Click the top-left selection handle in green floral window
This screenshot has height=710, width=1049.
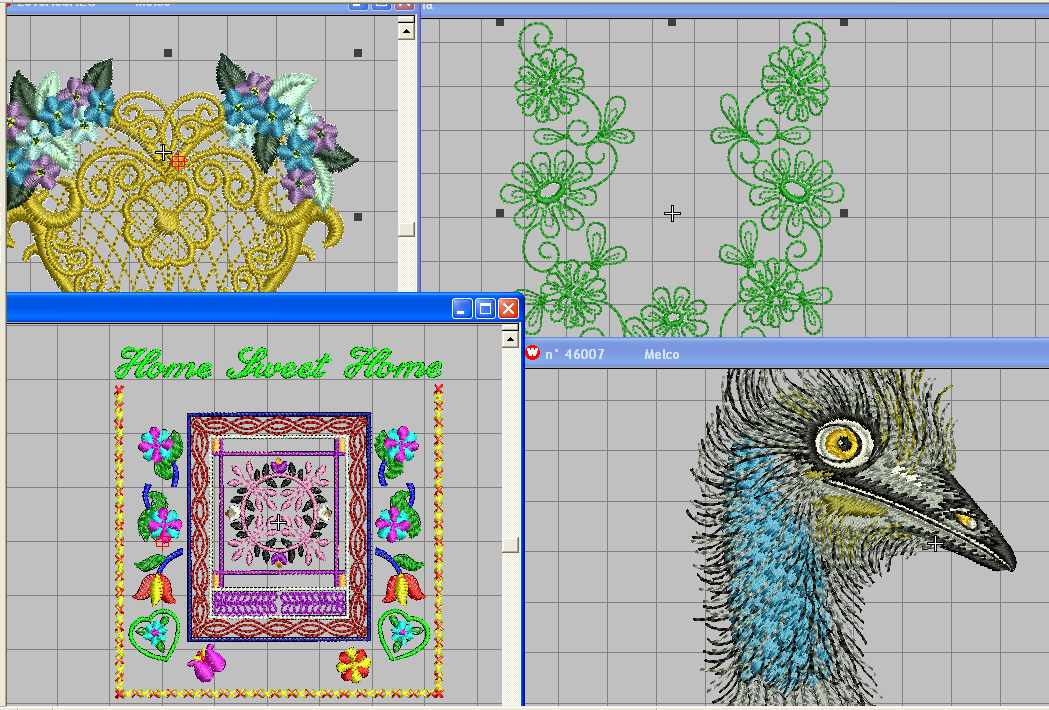click(x=500, y=23)
